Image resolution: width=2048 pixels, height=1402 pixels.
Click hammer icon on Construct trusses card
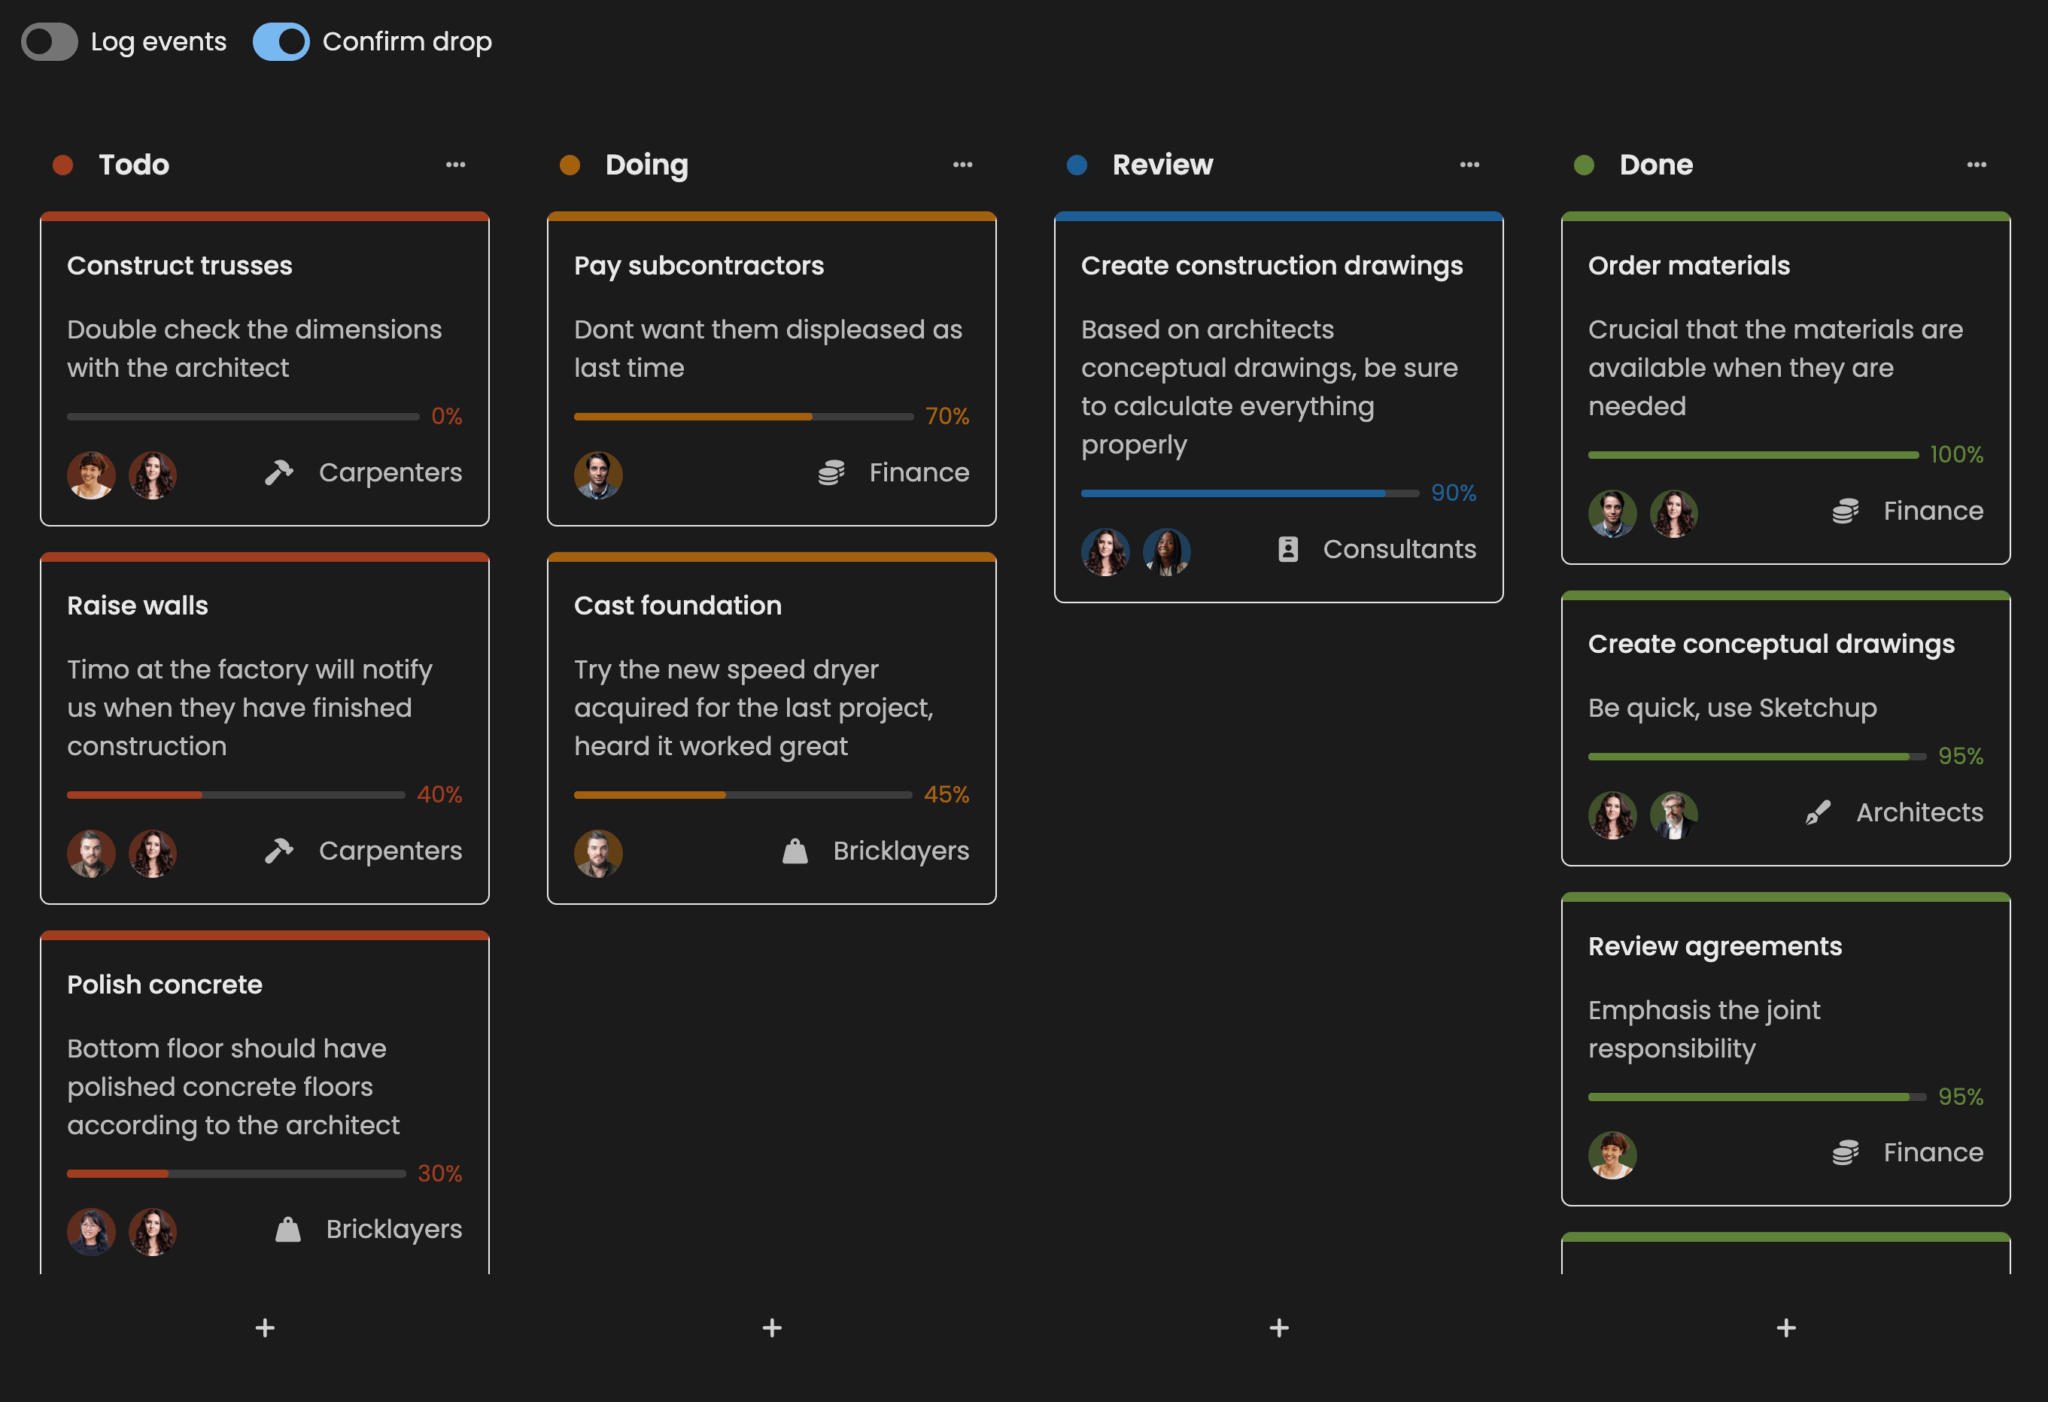(279, 472)
